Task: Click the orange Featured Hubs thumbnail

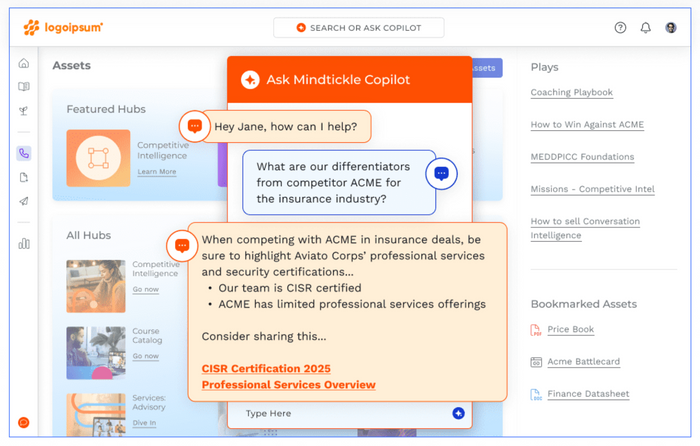Action: [98, 158]
